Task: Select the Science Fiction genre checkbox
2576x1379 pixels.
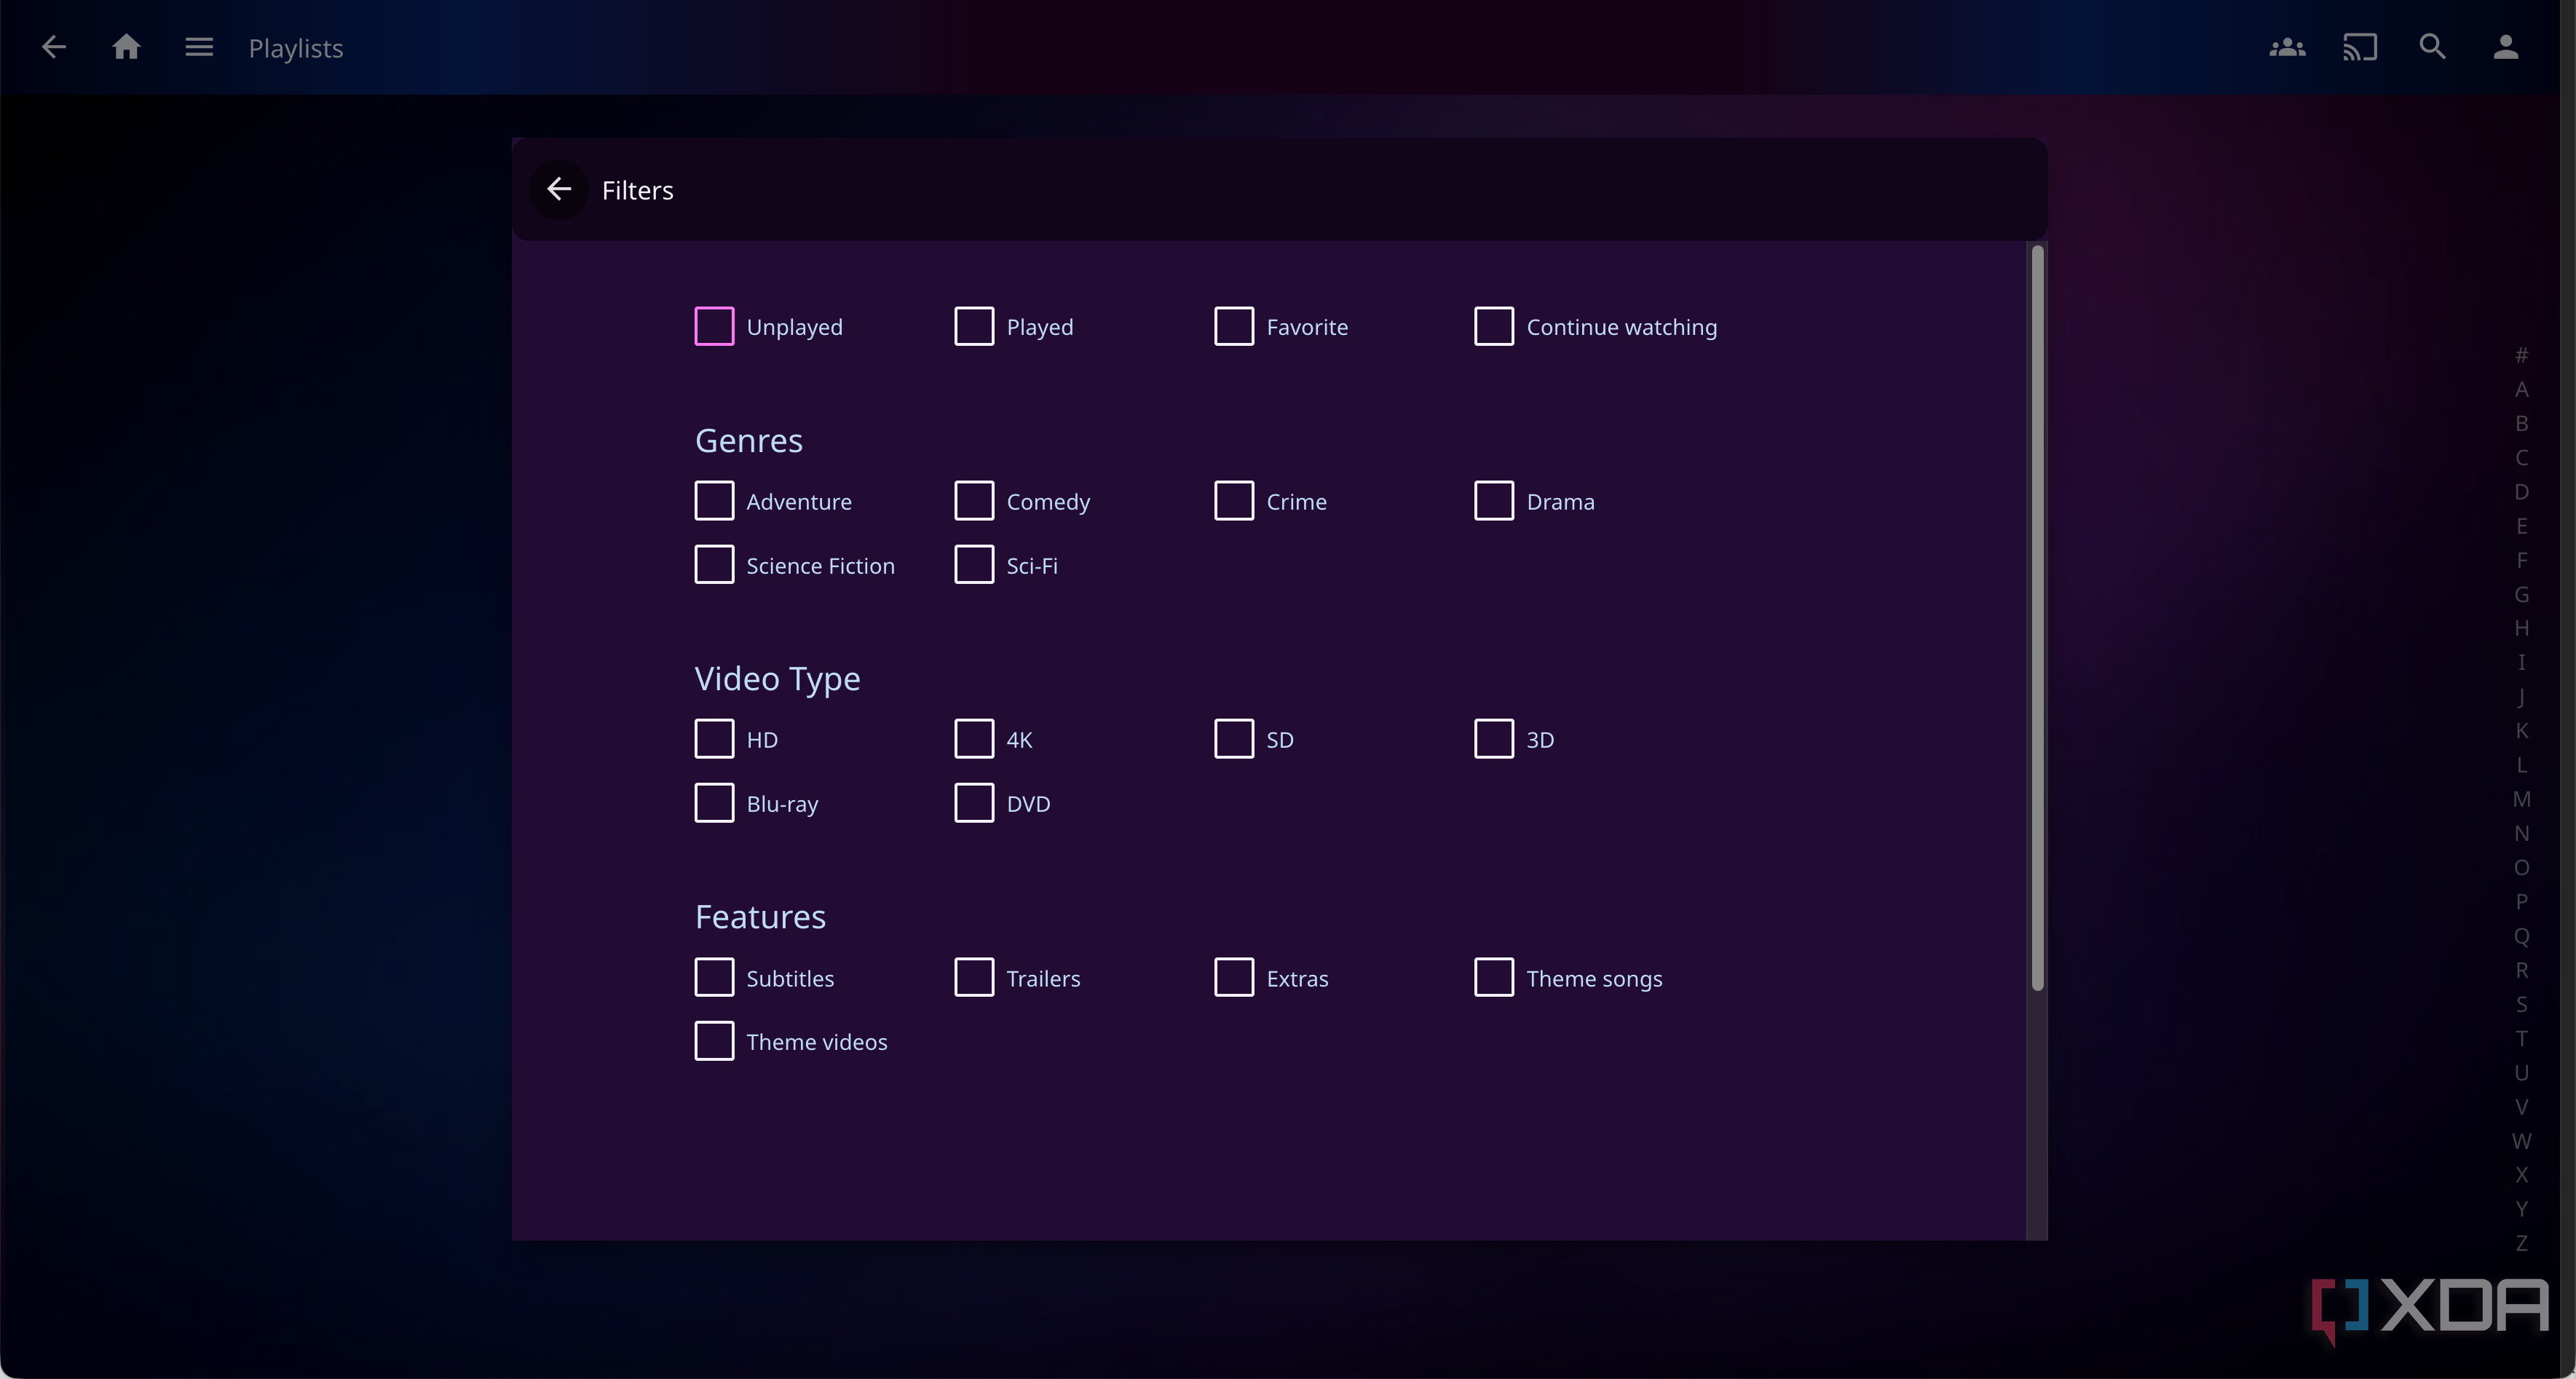Action: [714, 565]
